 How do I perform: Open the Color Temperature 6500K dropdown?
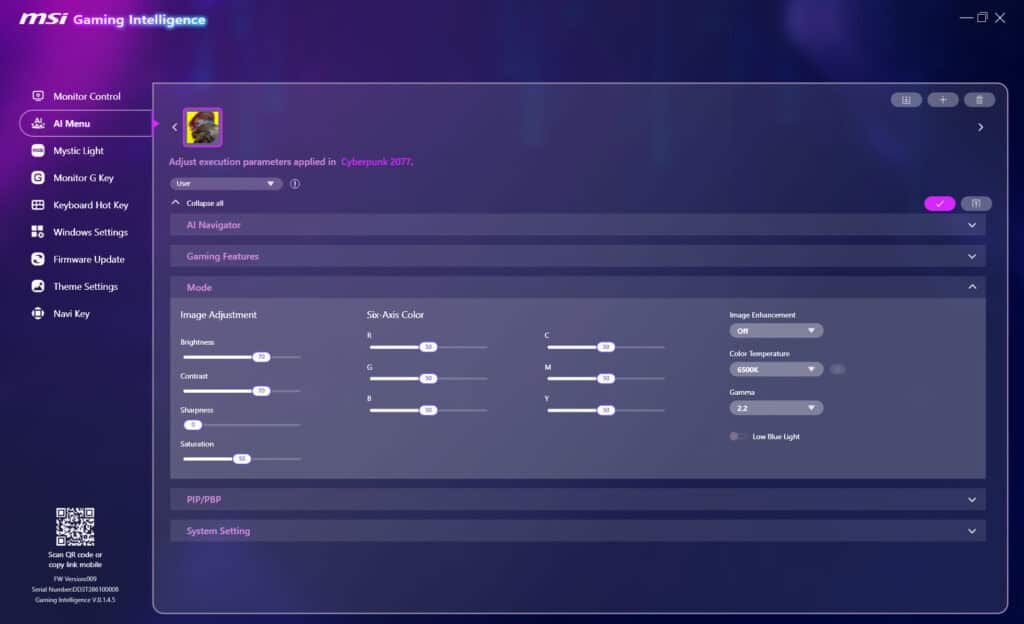tap(776, 369)
